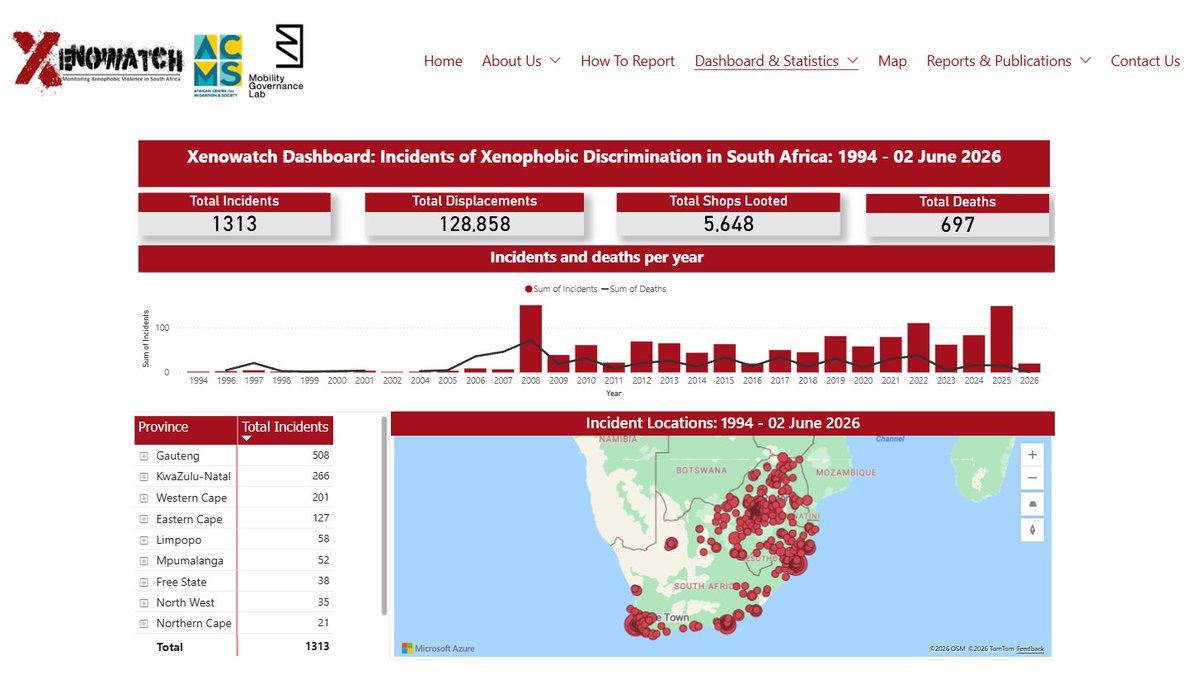This screenshot has width=1200, height=689.
Task: Expand the Gauteng province row
Action: pos(144,456)
